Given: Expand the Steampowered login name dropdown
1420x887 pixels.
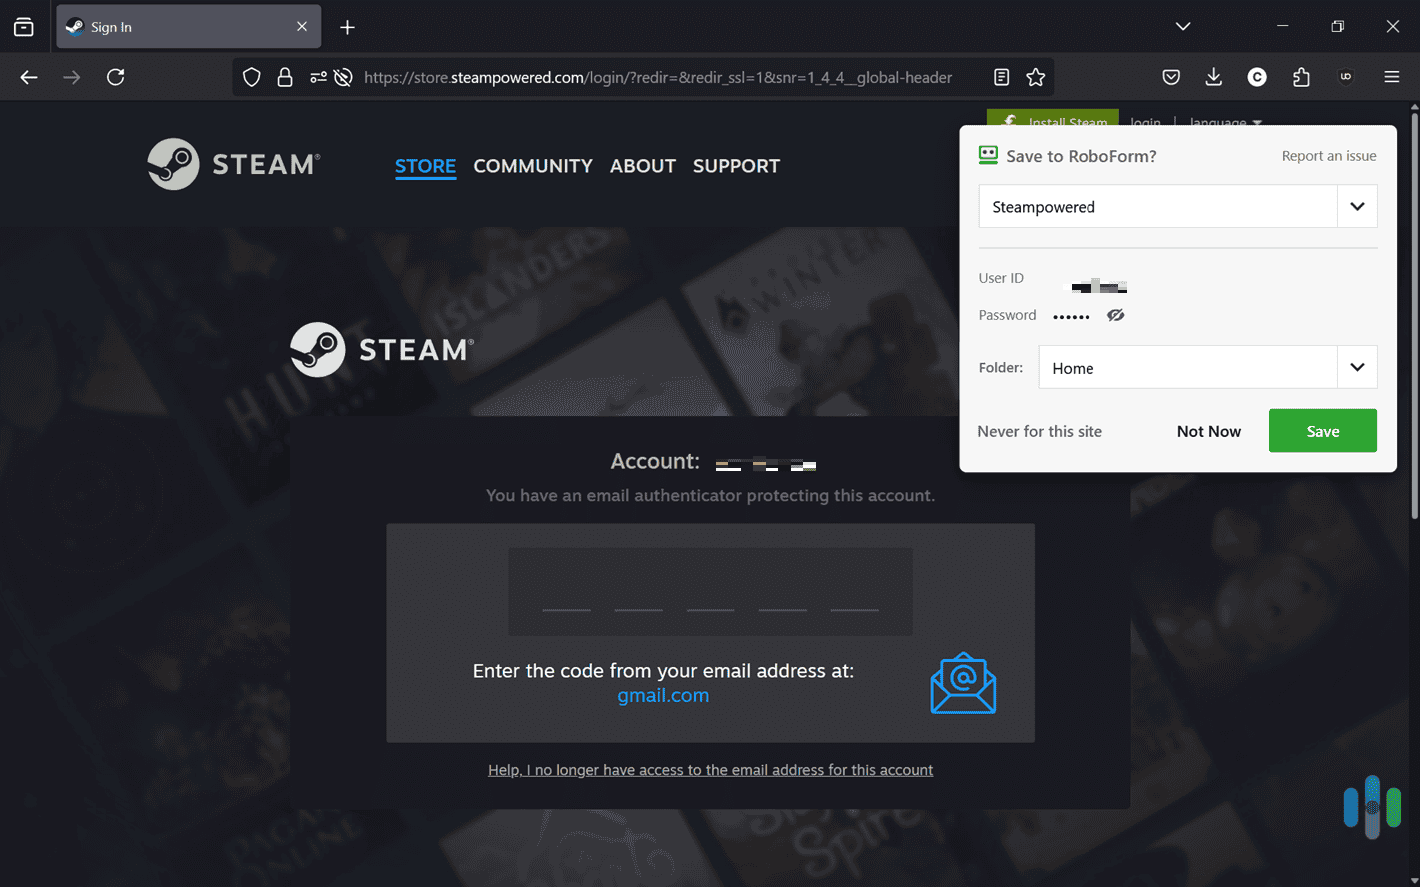Looking at the screenshot, I should pos(1357,206).
